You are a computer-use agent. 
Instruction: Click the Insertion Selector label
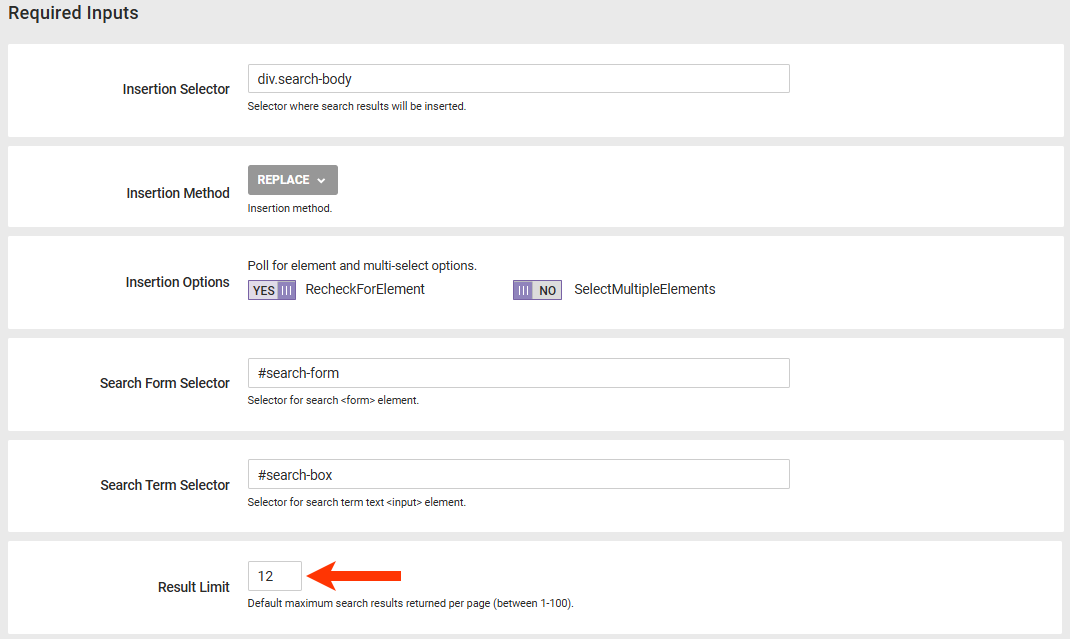[176, 89]
